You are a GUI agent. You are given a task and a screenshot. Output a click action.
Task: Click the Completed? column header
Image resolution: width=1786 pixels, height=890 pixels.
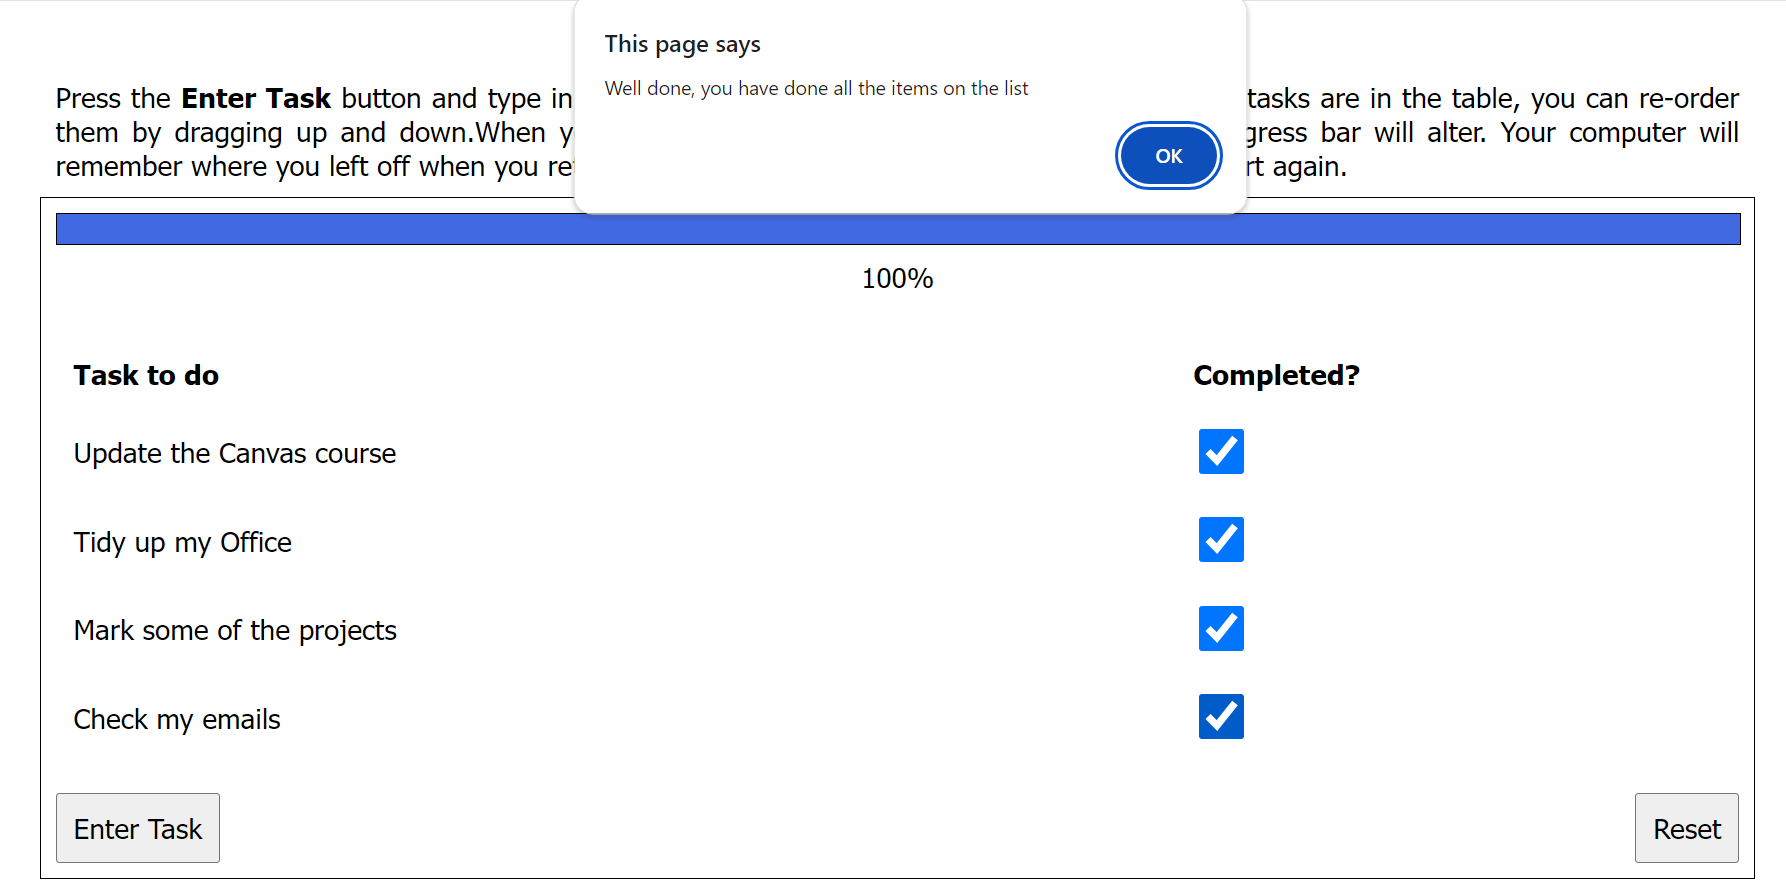tap(1276, 376)
